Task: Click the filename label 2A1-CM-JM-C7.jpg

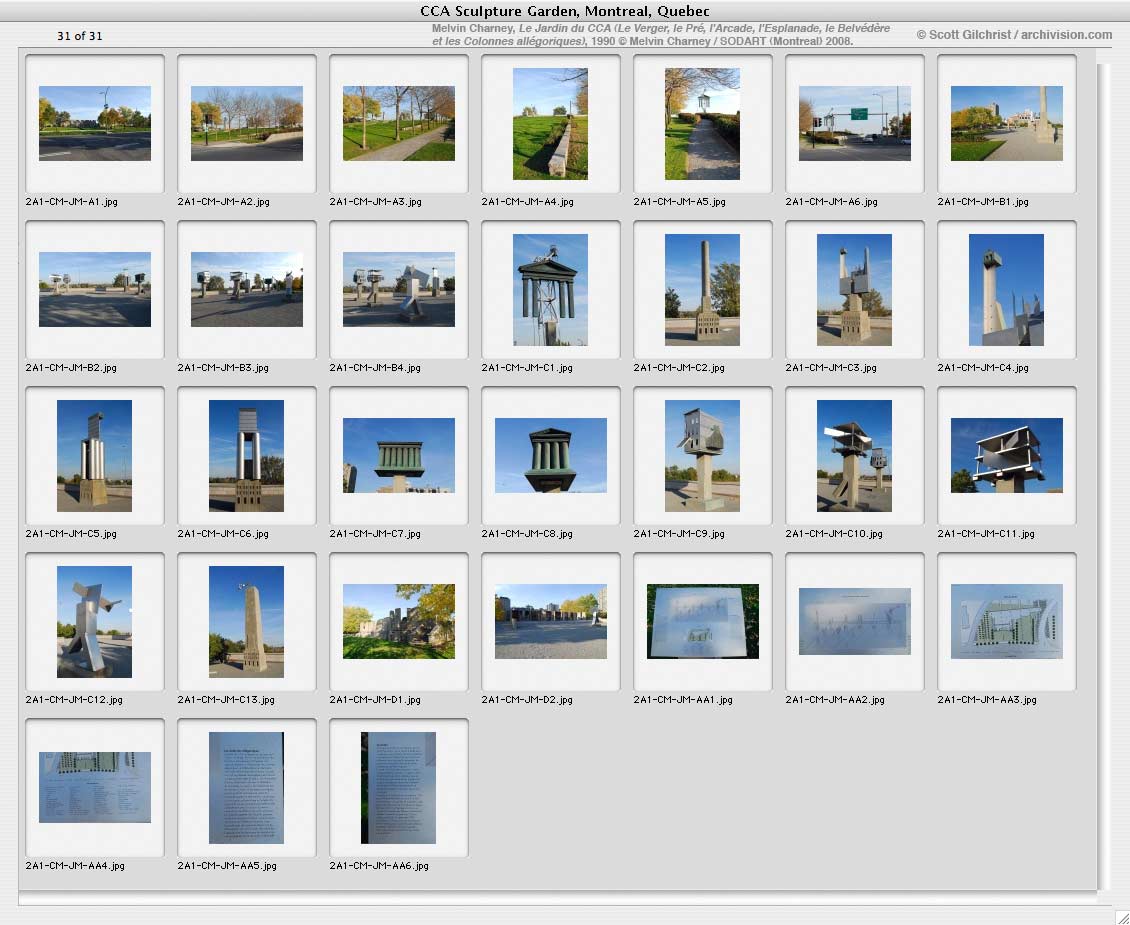Action: pyautogui.click(x=375, y=534)
